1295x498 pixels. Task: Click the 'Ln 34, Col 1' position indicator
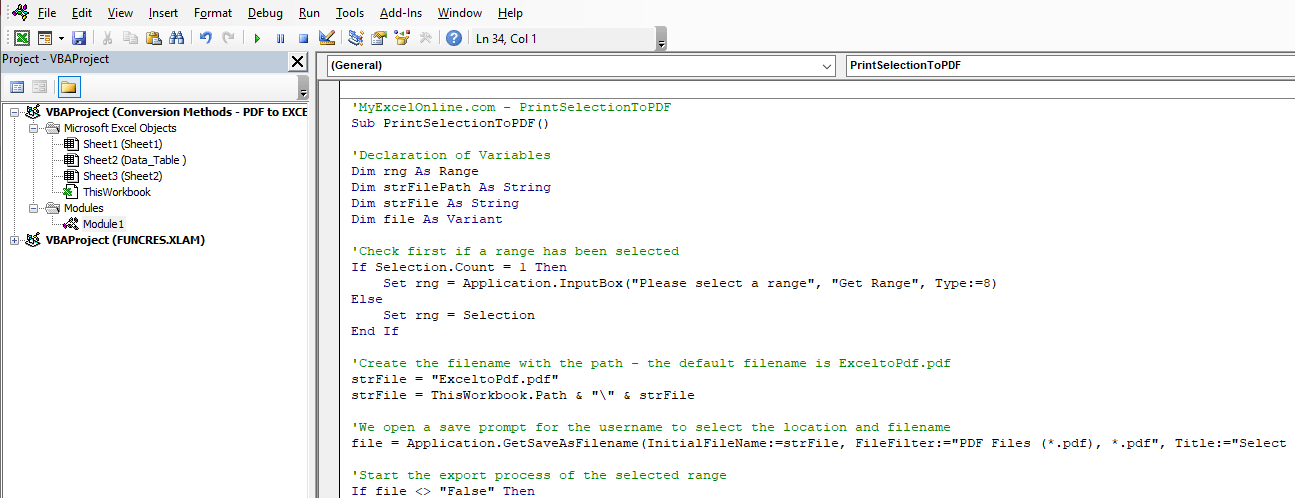point(507,39)
